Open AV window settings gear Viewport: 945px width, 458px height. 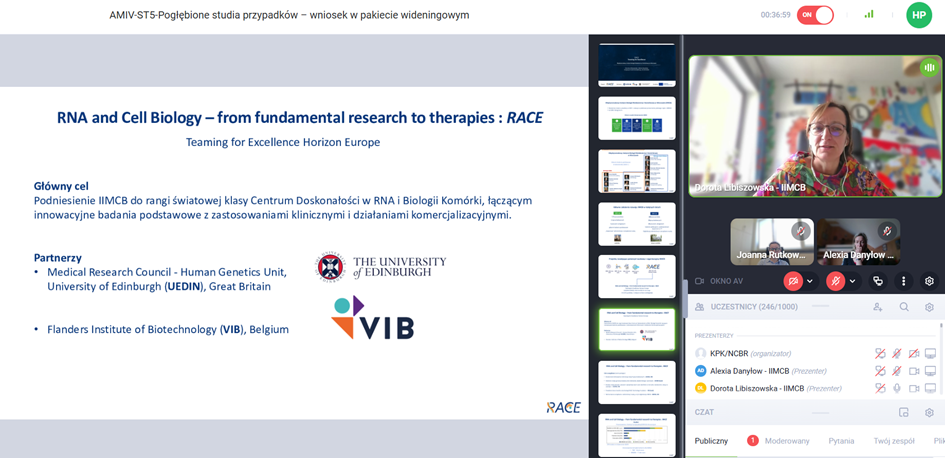(929, 281)
